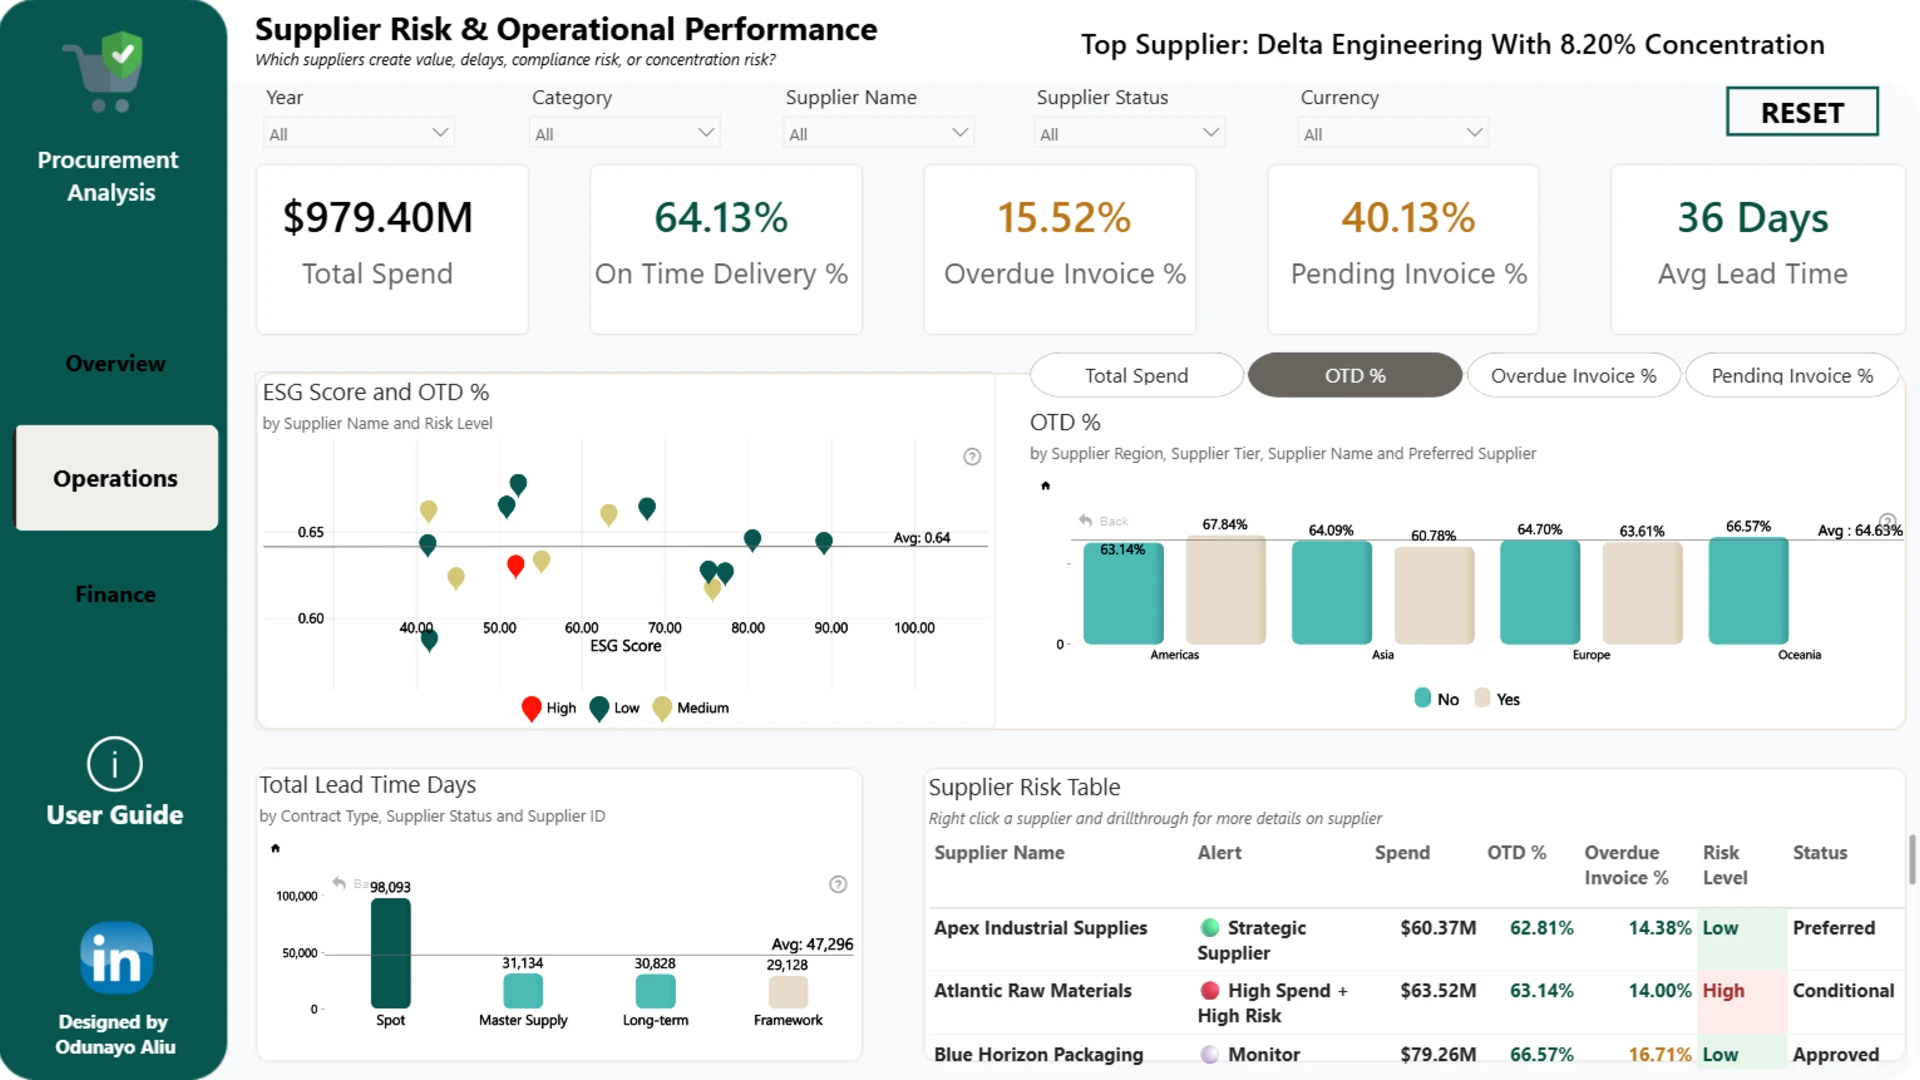The image size is (1920, 1080).
Task: Click the drill-up arrow on Total Lead Time chart
Action: tap(275, 849)
